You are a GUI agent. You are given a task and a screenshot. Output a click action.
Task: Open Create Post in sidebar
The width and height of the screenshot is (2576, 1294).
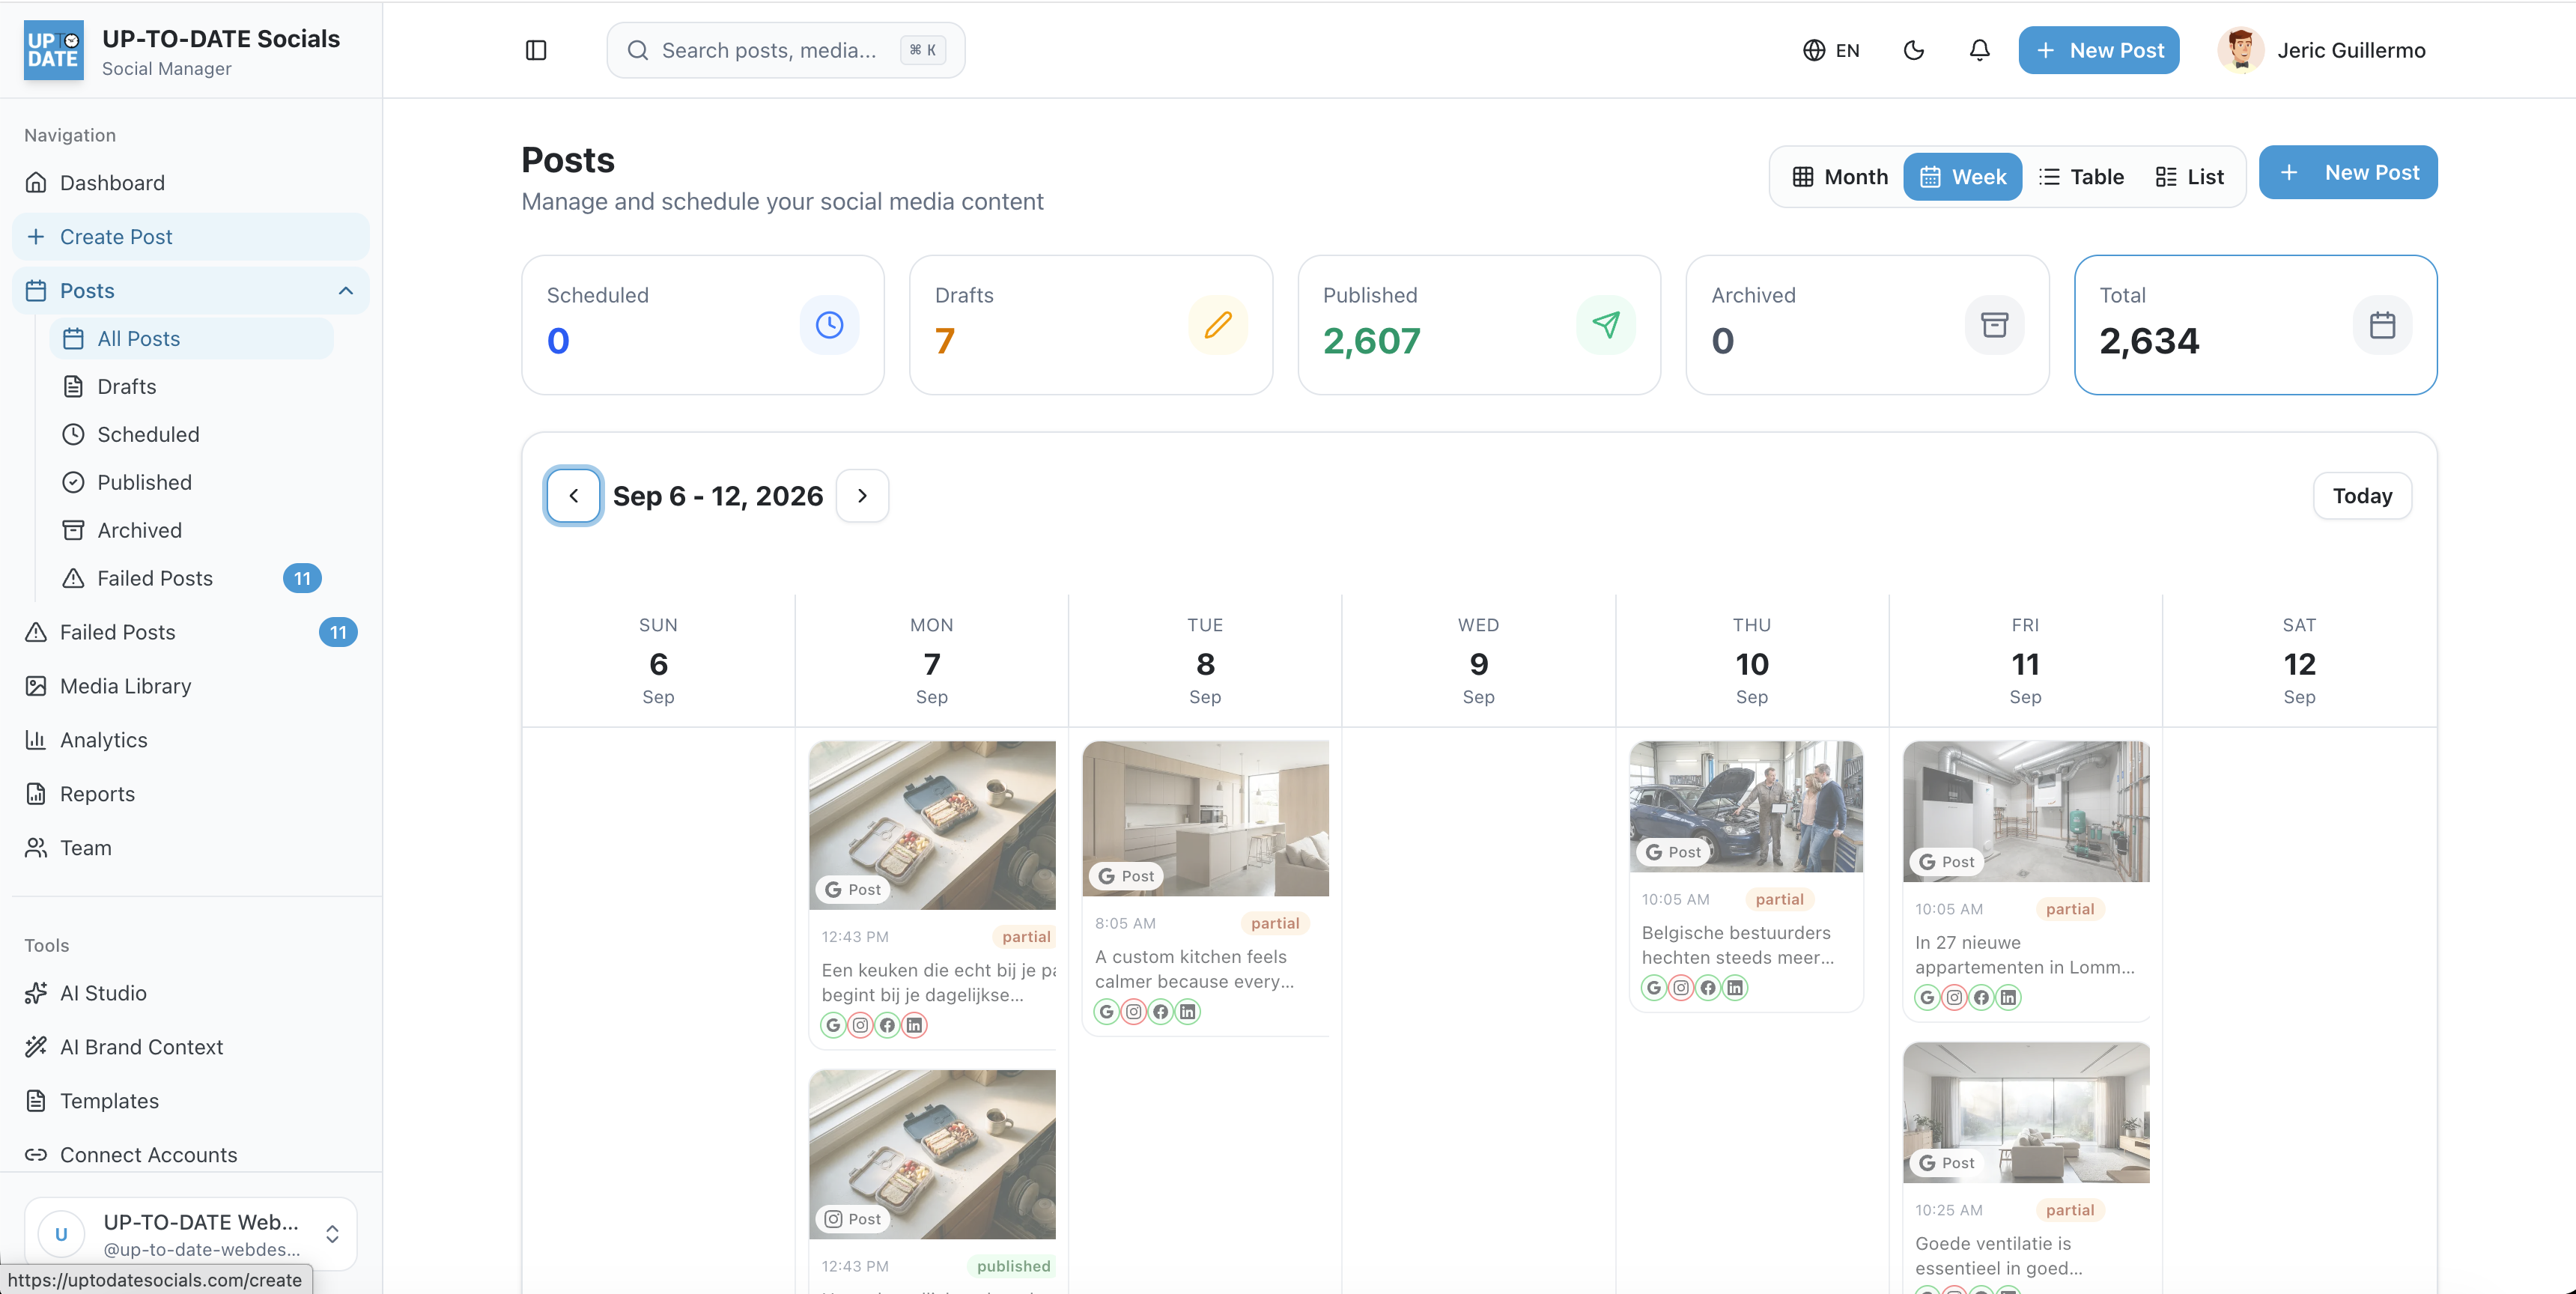click(190, 237)
